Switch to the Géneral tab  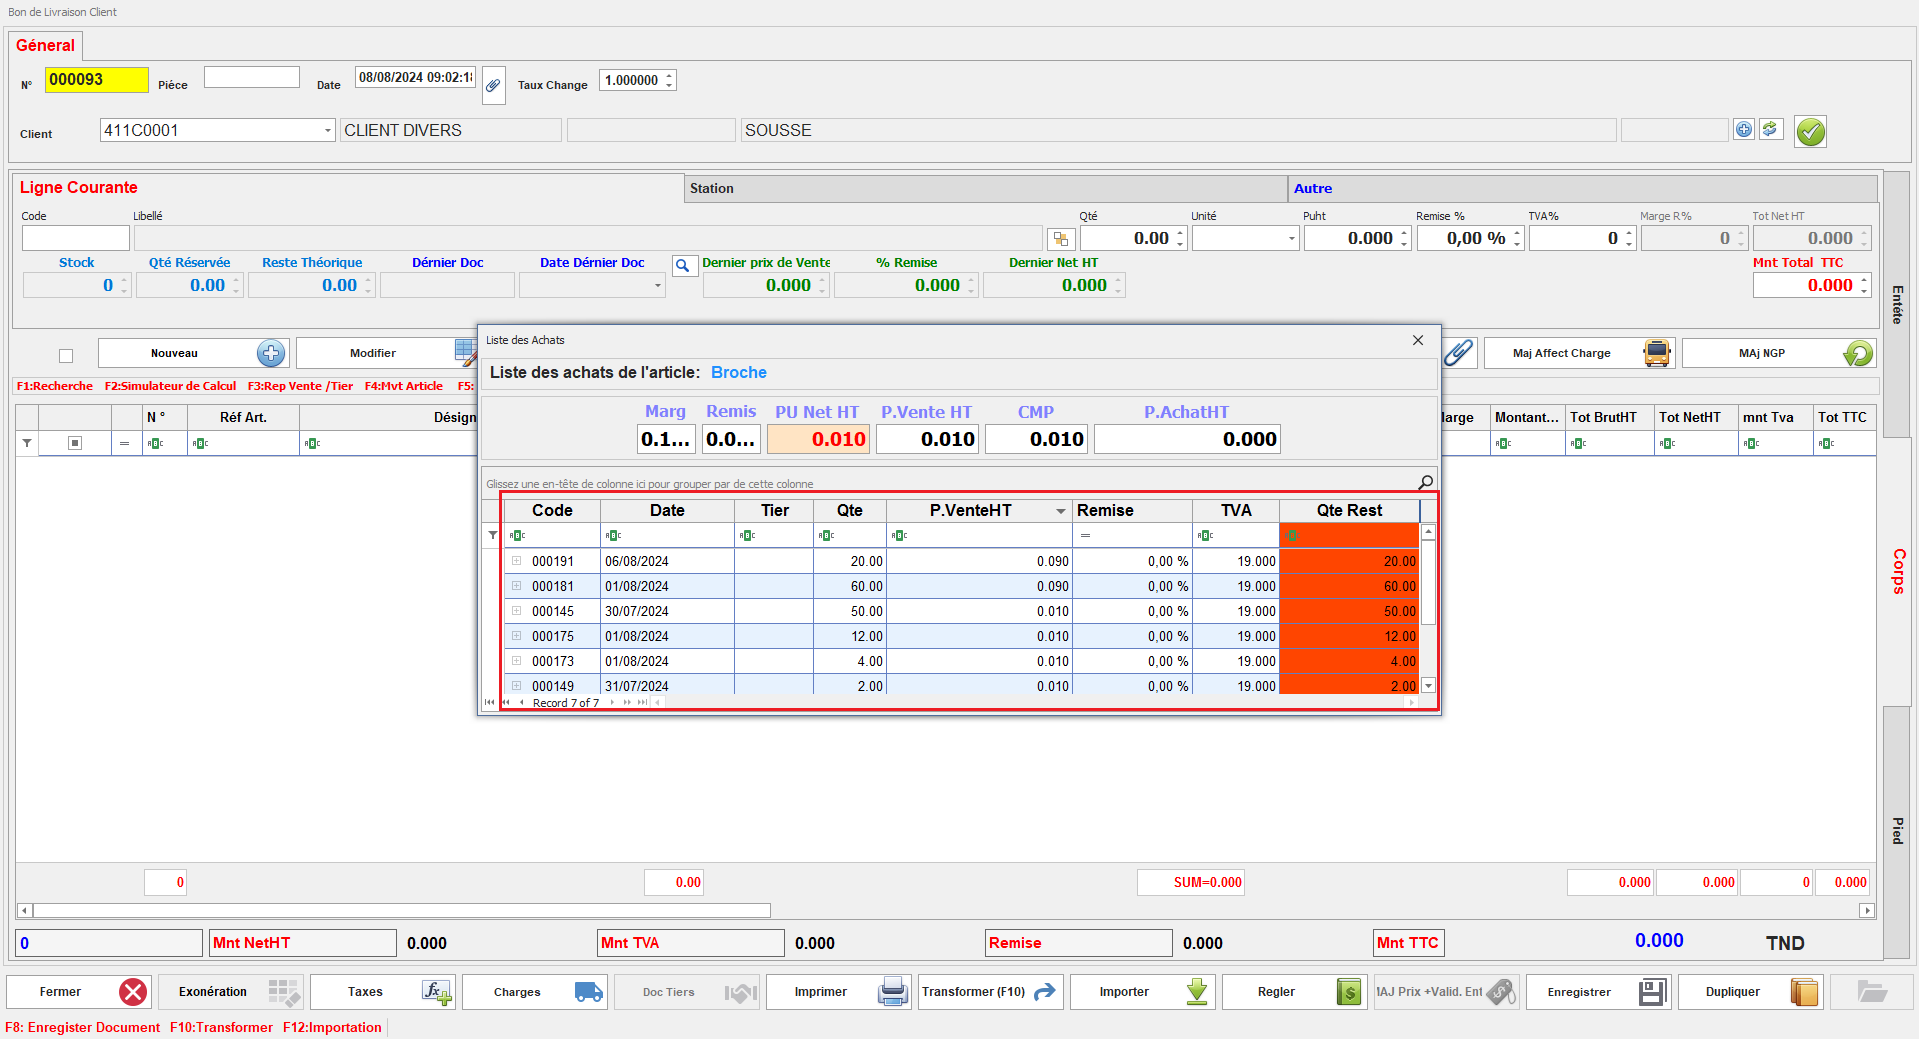(x=46, y=45)
